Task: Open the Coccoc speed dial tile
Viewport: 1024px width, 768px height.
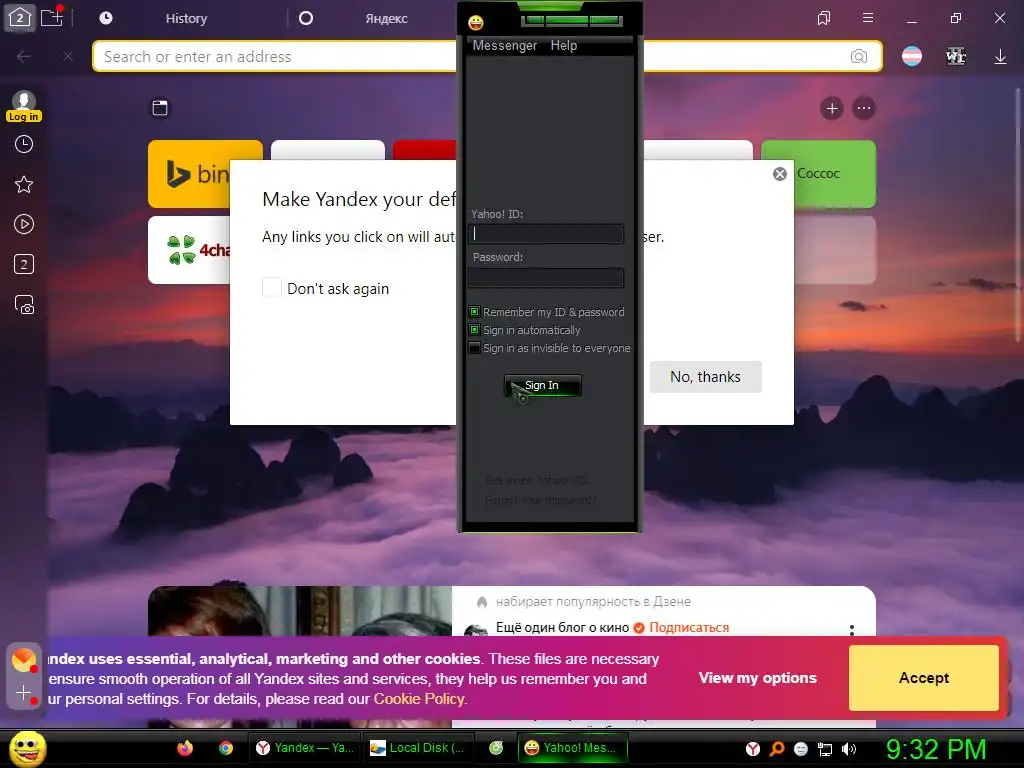Action: click(x=835, y=174)
